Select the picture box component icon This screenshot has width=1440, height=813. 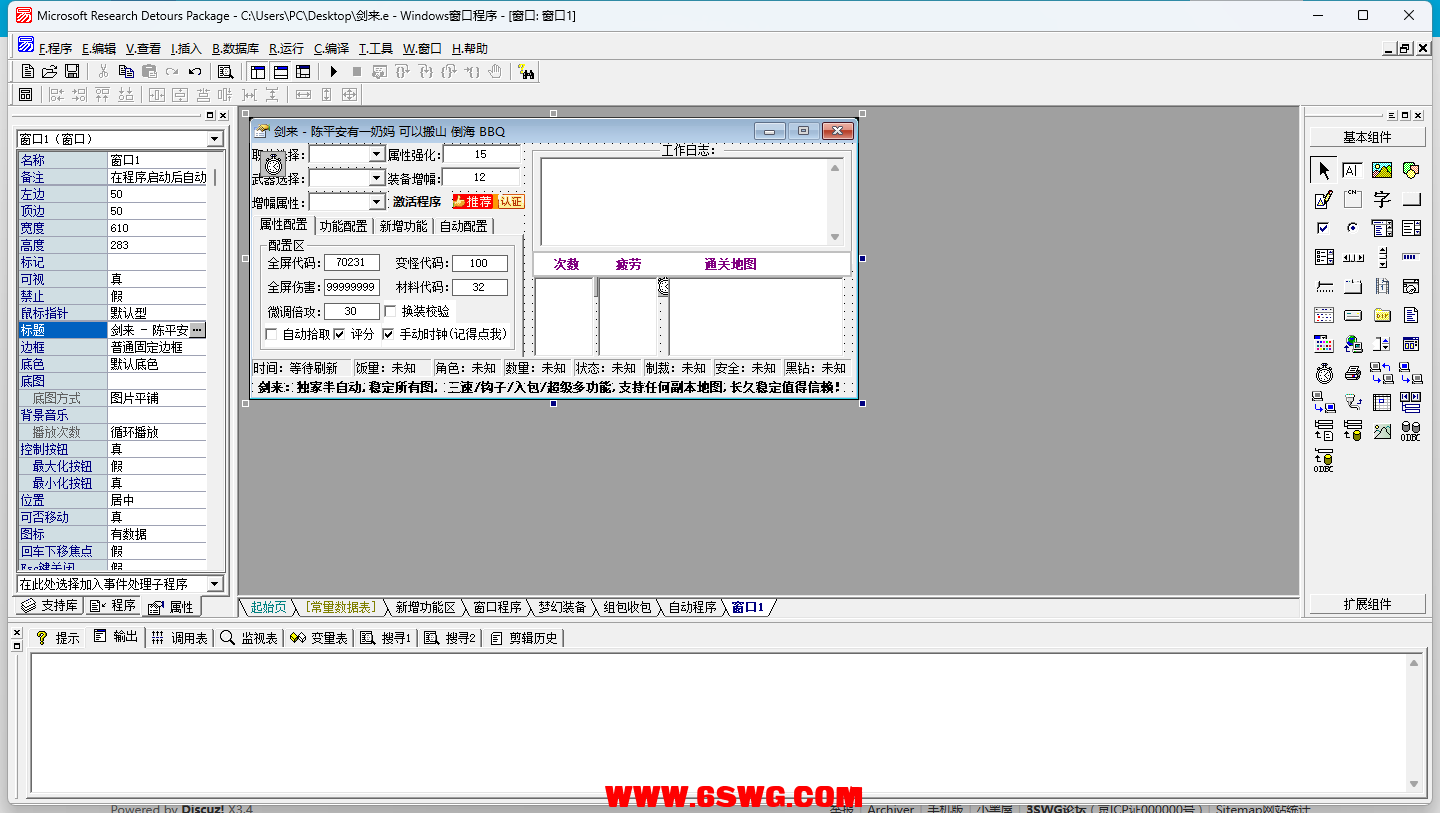[1382, 170]
